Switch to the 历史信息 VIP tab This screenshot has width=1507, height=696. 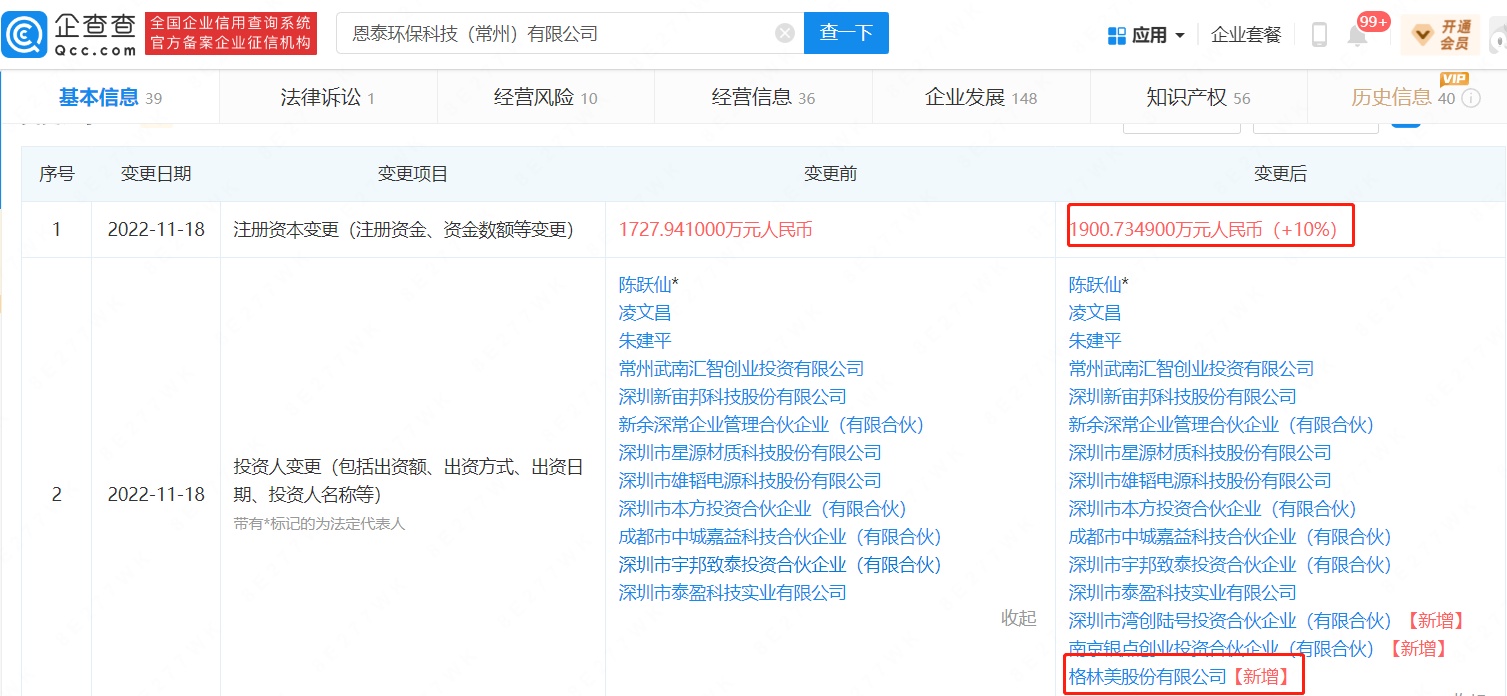point(1403,97)
